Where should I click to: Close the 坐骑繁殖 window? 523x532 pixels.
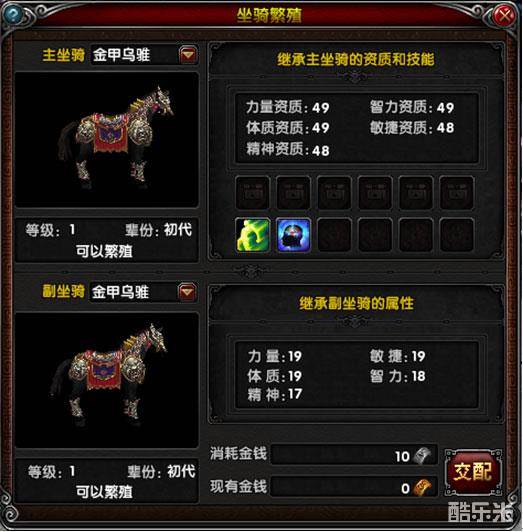(x=504, y=15)
